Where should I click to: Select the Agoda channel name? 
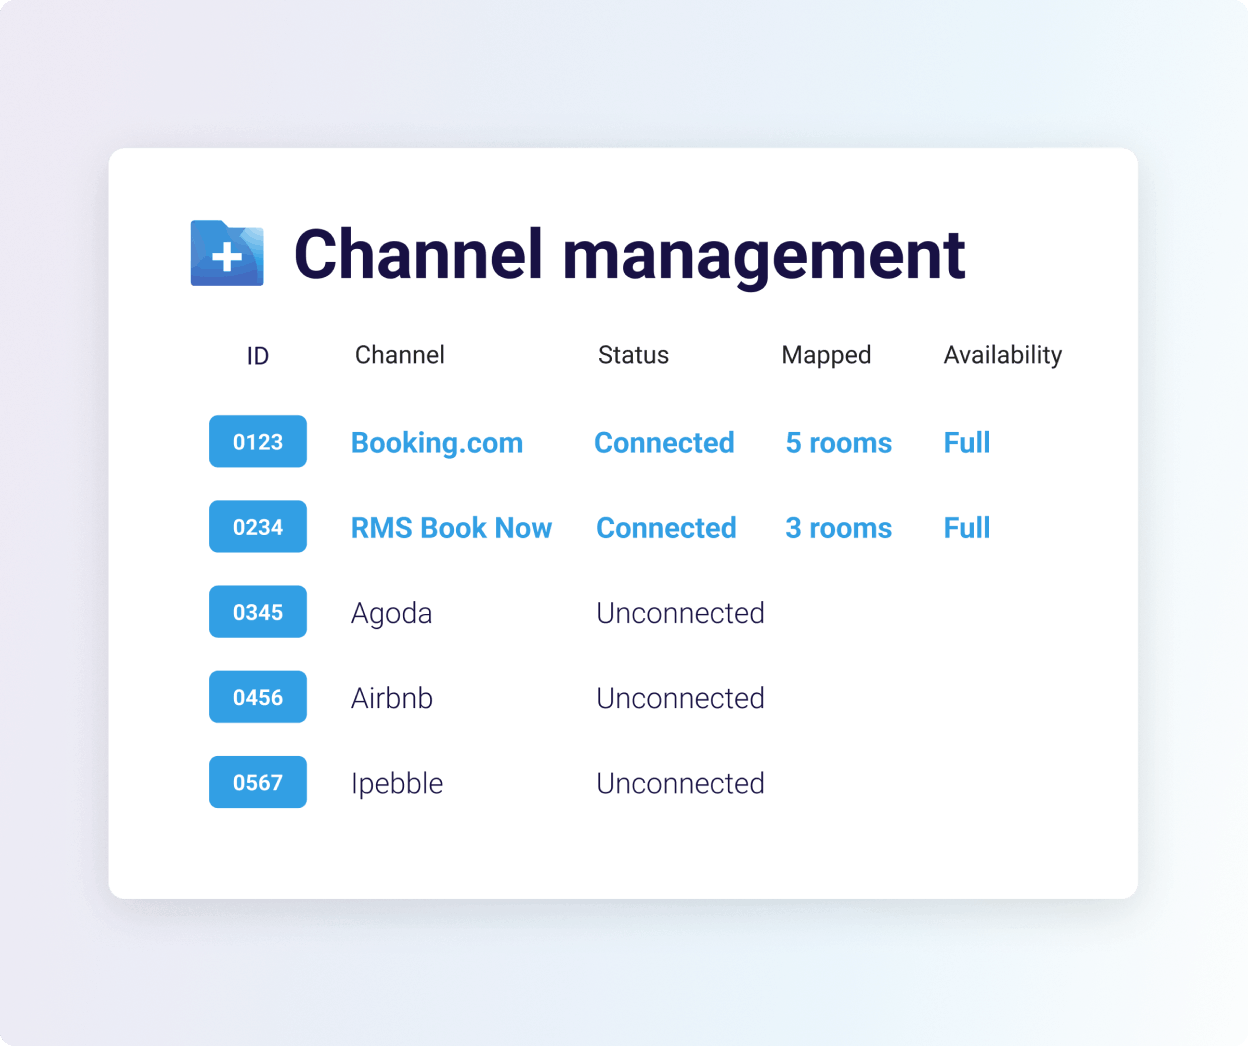click(392, 614)
